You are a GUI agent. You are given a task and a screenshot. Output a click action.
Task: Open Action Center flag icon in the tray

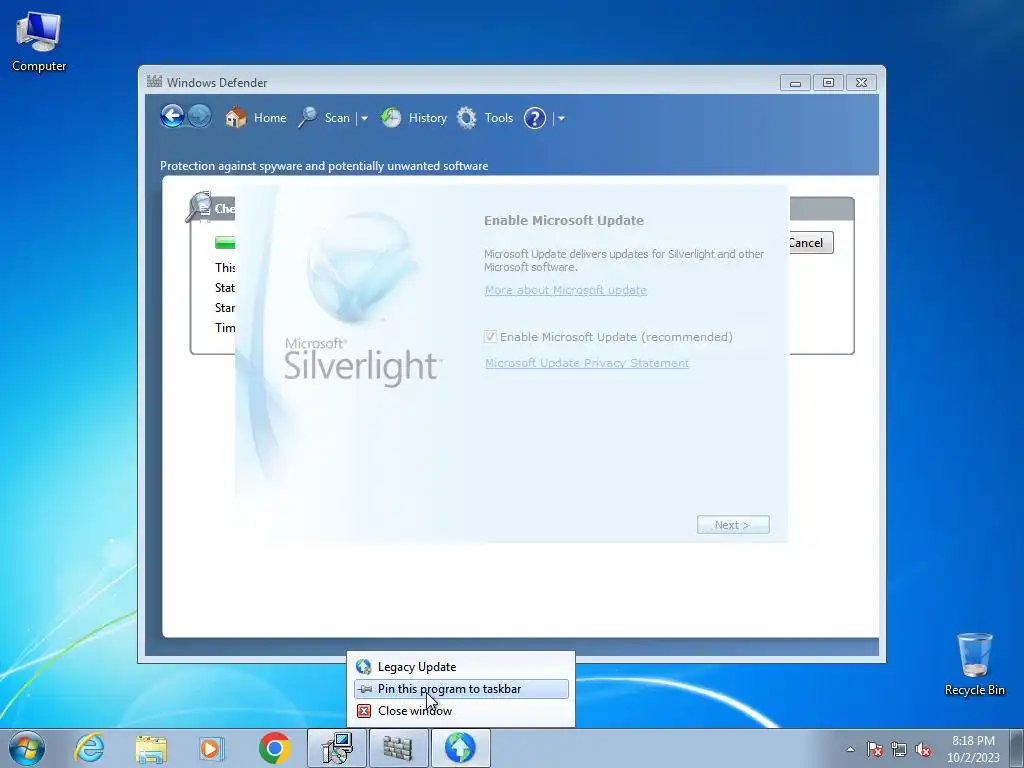point(874,749)
